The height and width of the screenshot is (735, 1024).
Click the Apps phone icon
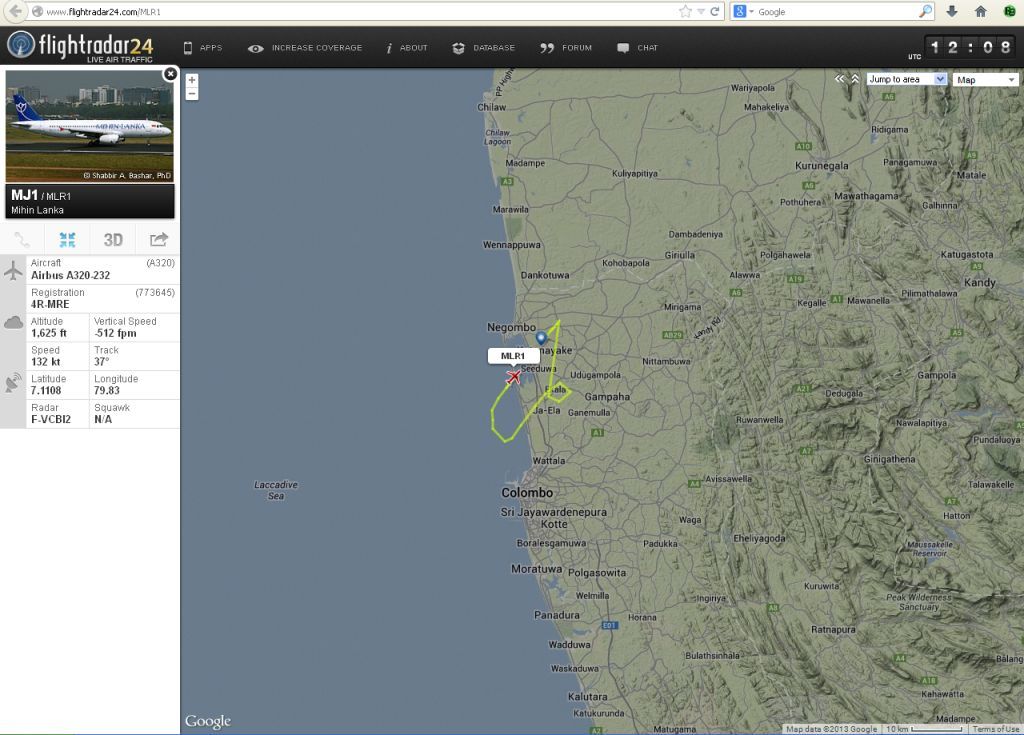(x=188, y=48)
